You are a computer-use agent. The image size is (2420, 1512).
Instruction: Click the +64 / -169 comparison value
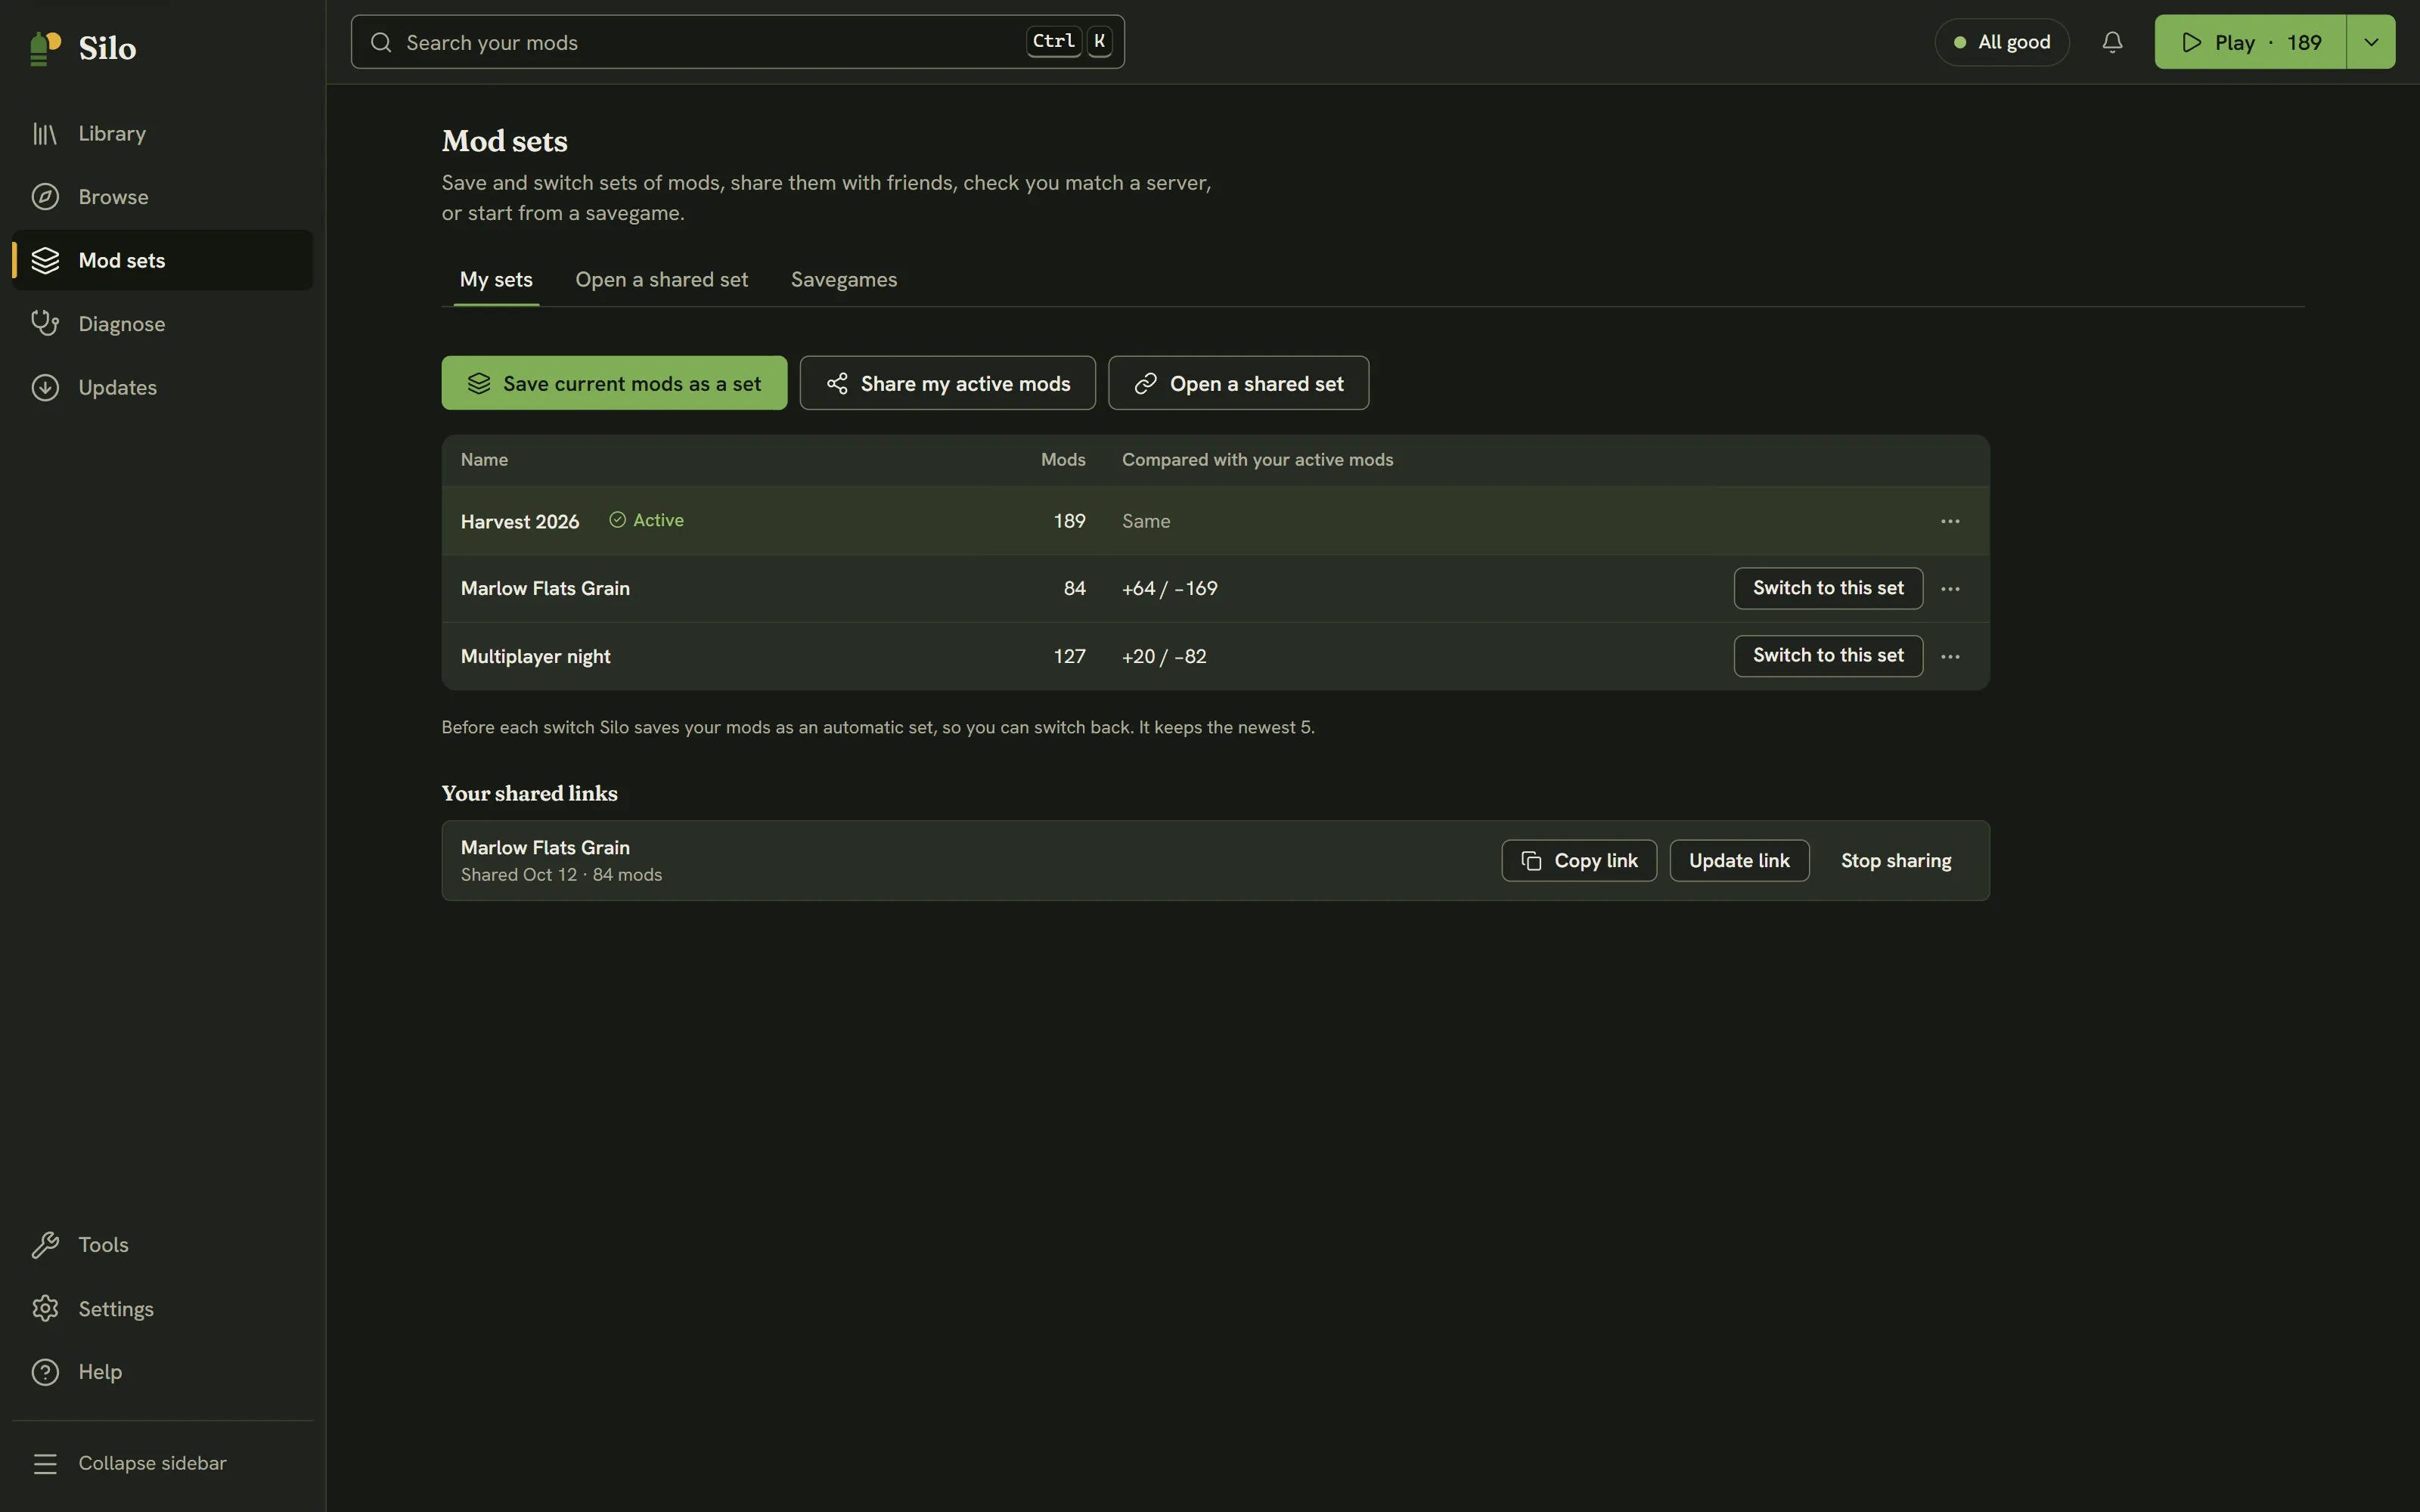(x=1169, y=589)
